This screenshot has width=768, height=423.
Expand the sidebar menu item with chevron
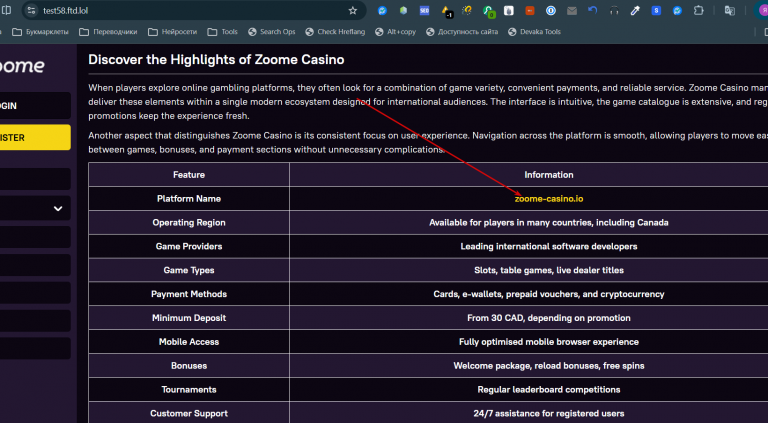pyautogui.click(x=35, y=208)
